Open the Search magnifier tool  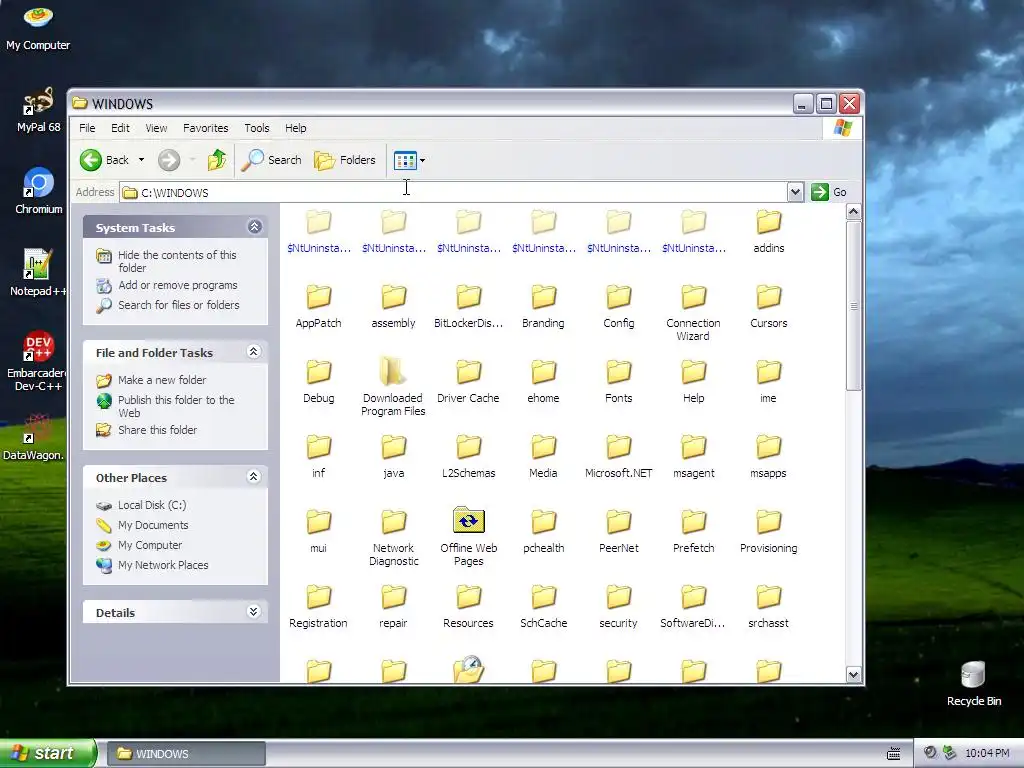tap(271, 160)
